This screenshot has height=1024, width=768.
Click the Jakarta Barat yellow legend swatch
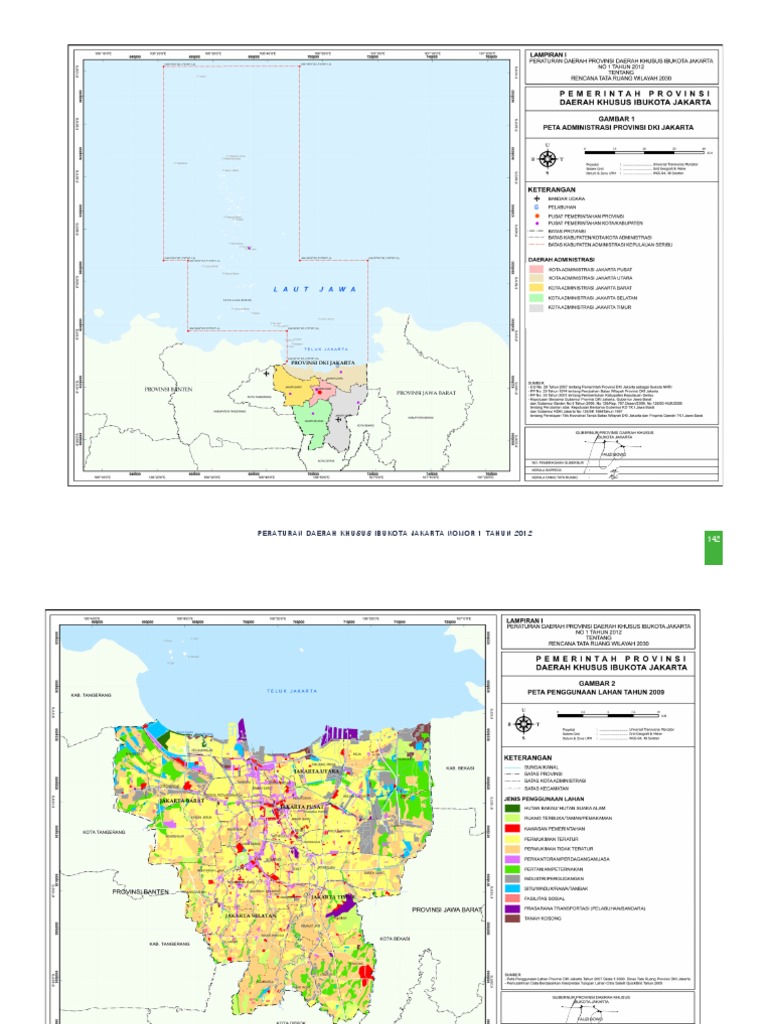coord(536,287)
